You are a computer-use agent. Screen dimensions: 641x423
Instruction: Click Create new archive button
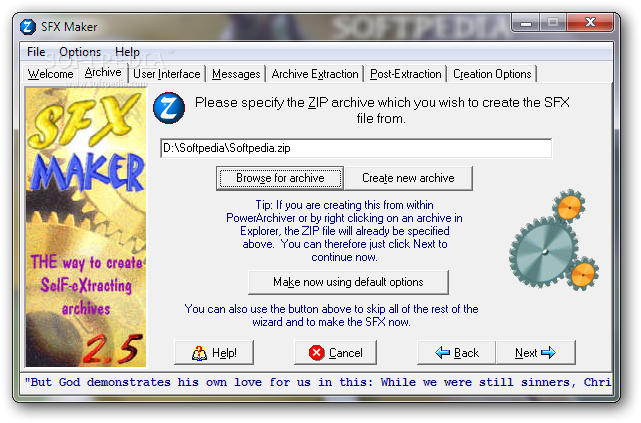tap(408, 178)
